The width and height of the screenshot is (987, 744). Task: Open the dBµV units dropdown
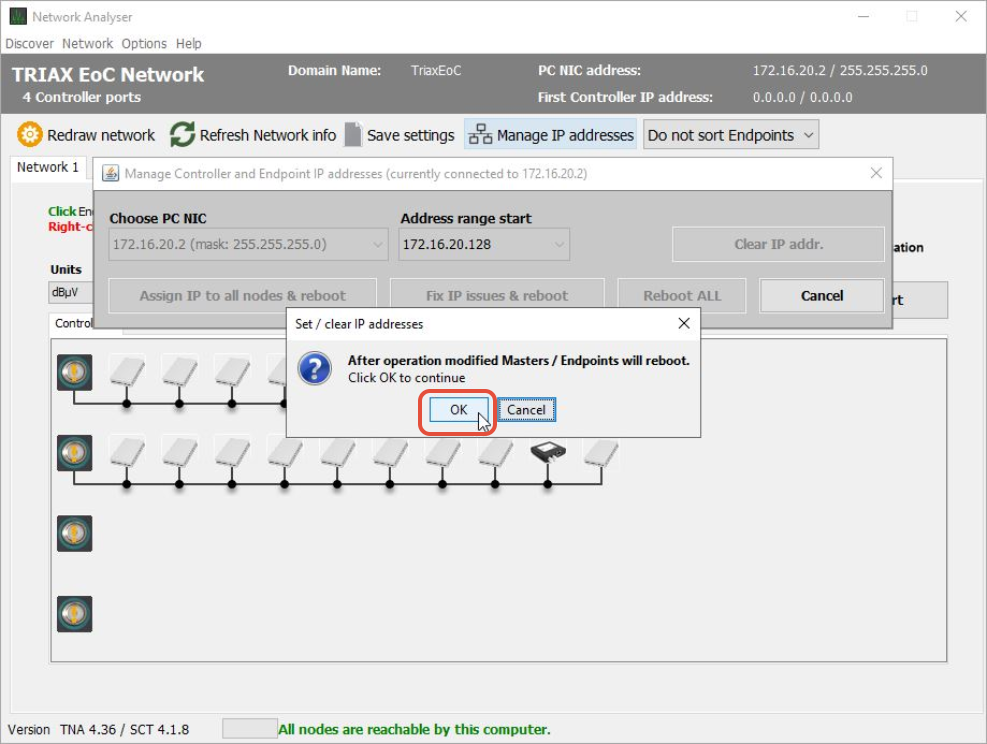[x=70, y=292]
